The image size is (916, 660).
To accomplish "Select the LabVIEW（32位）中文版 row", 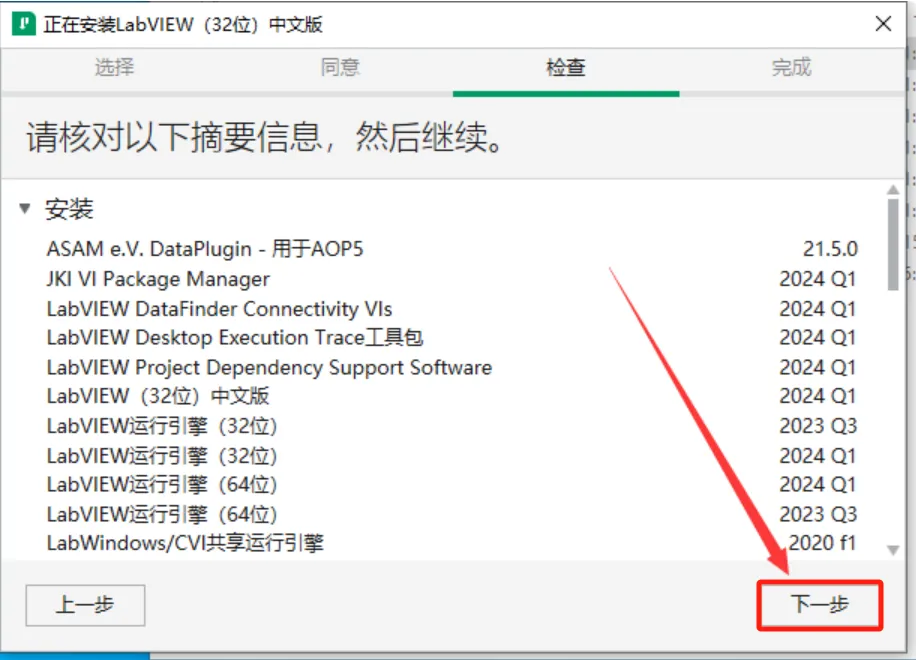I will point(451,396).
